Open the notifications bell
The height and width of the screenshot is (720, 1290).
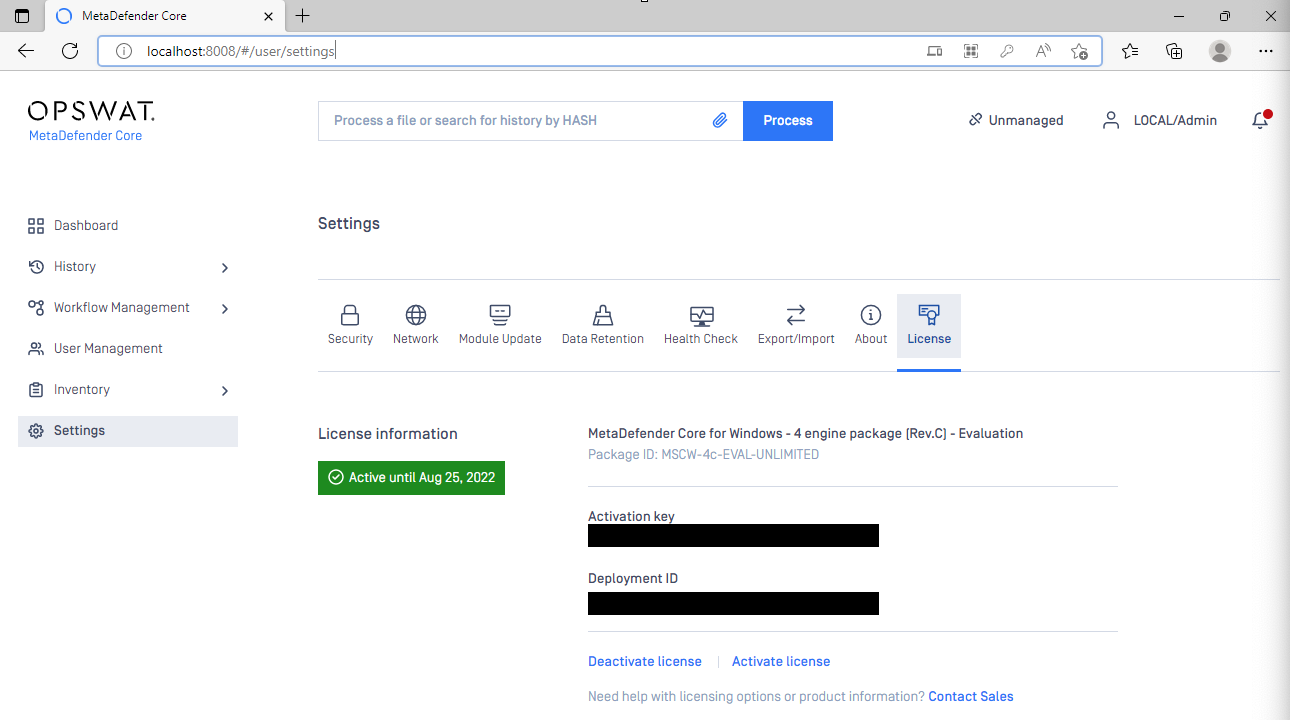1260,120
